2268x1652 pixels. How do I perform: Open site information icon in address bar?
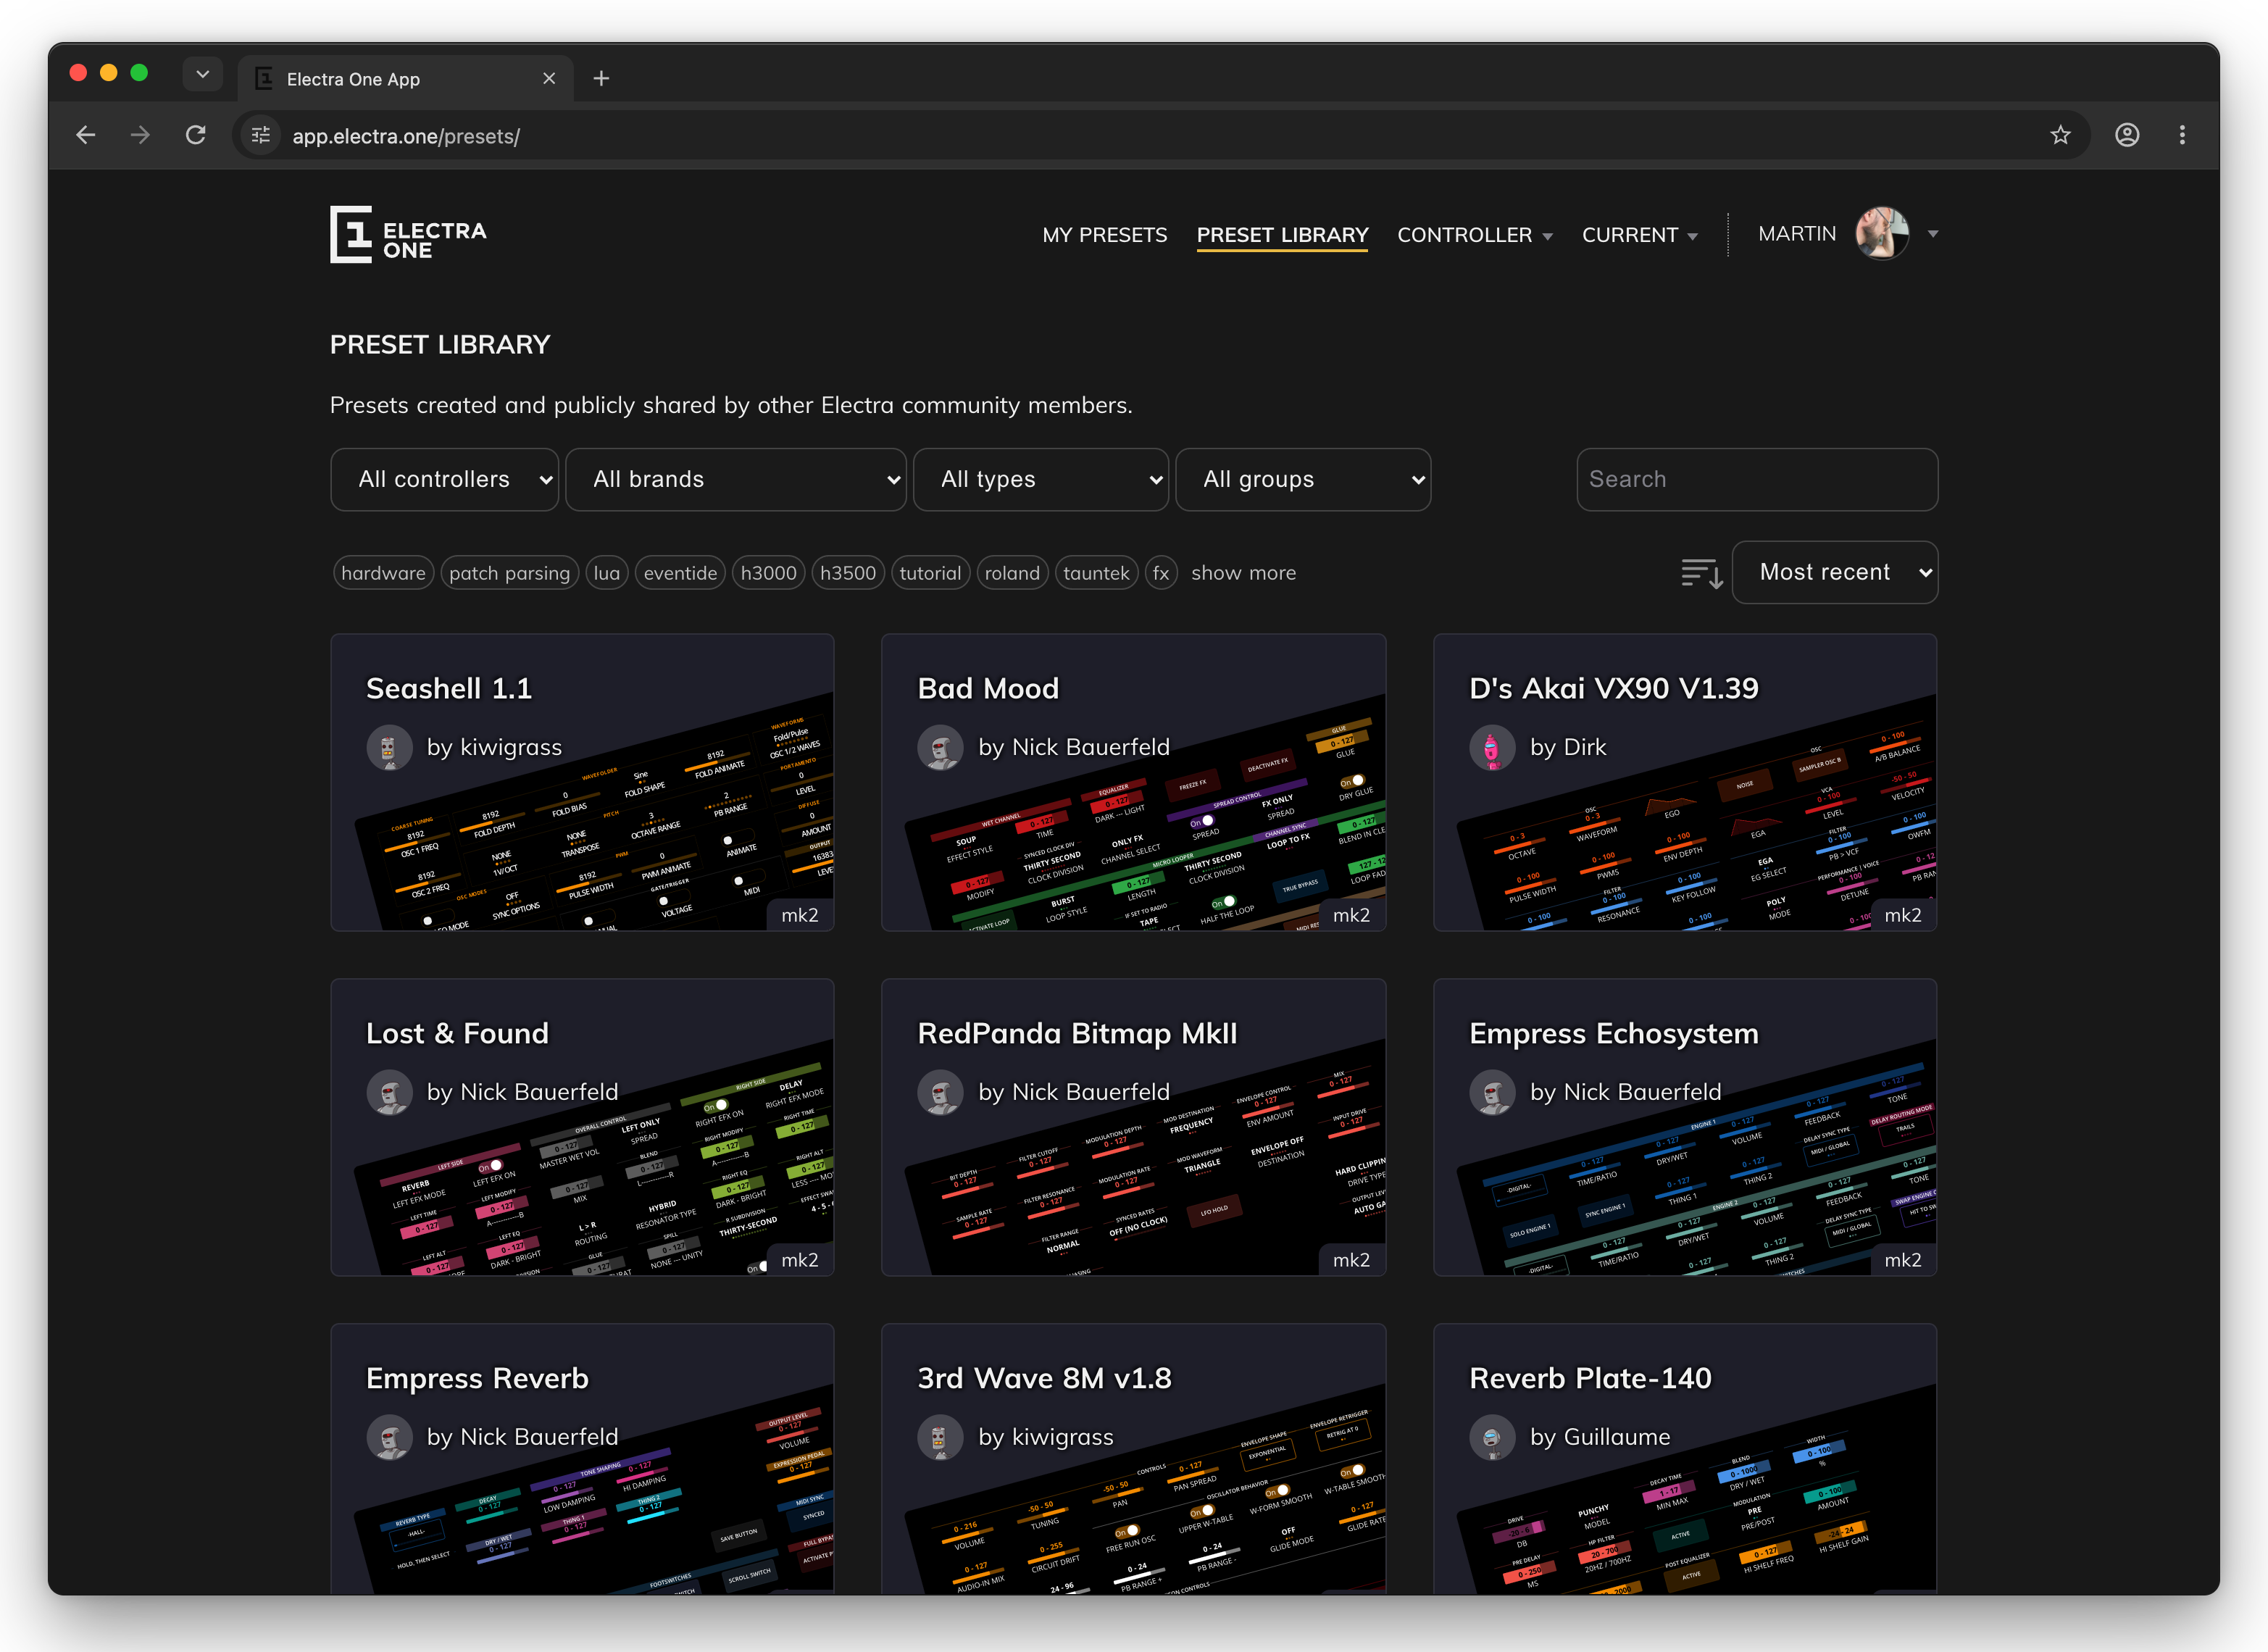pos(261,135)
